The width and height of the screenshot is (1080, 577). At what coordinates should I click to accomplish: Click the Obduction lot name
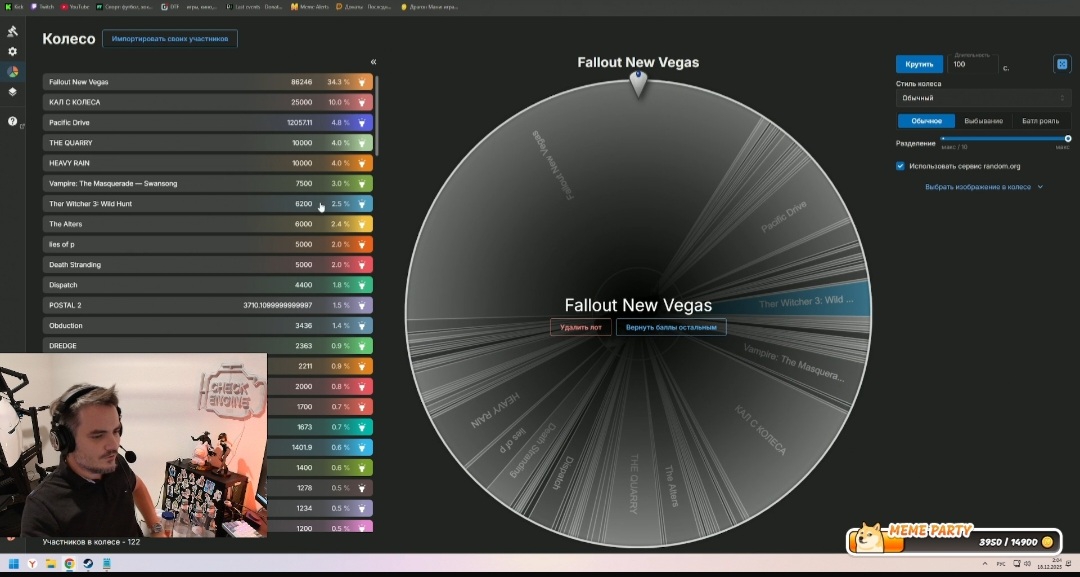click(65, 326)
